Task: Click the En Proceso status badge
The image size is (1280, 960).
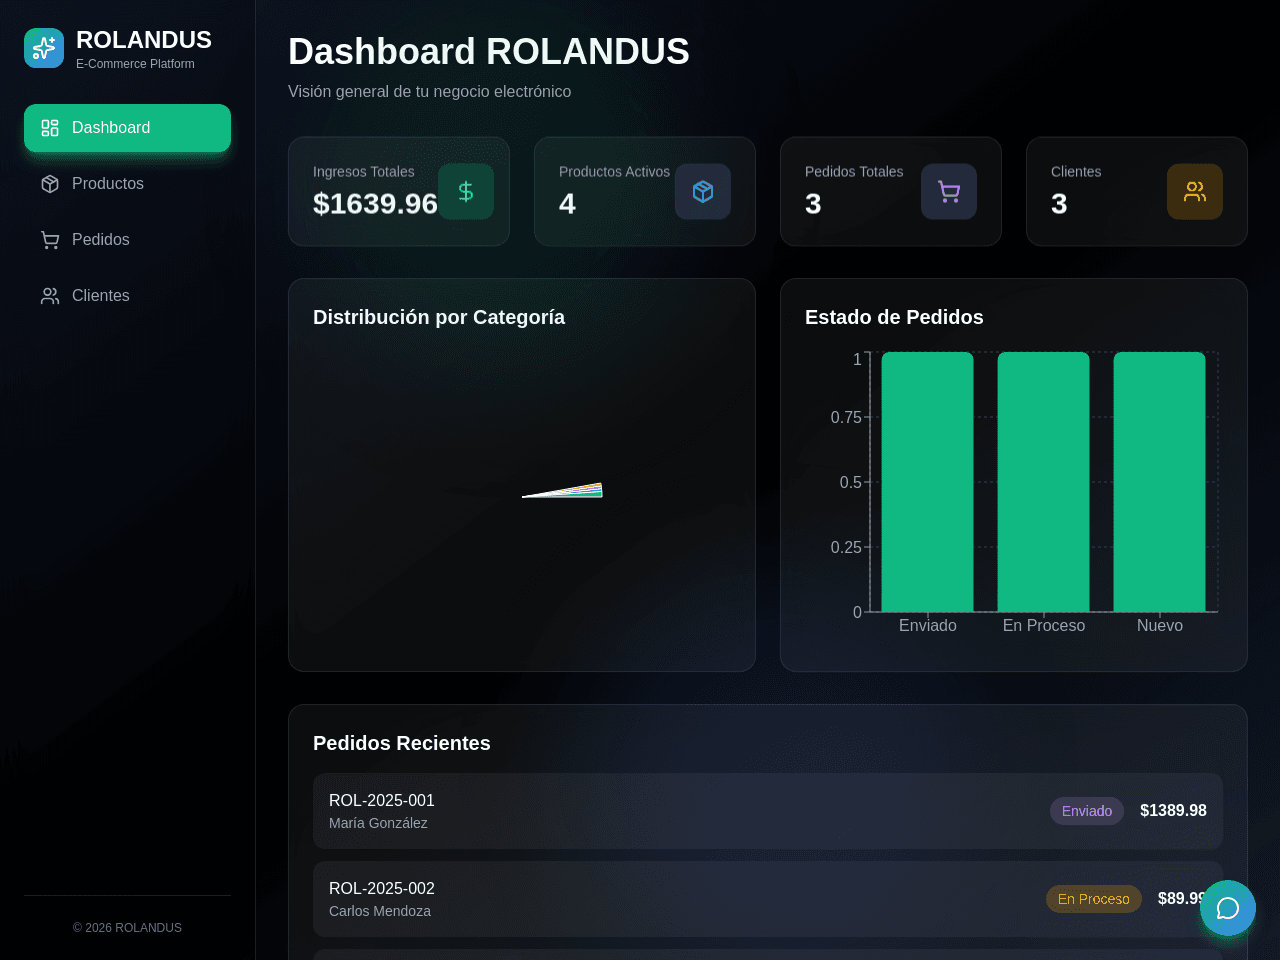Action: click(1094, 899)
